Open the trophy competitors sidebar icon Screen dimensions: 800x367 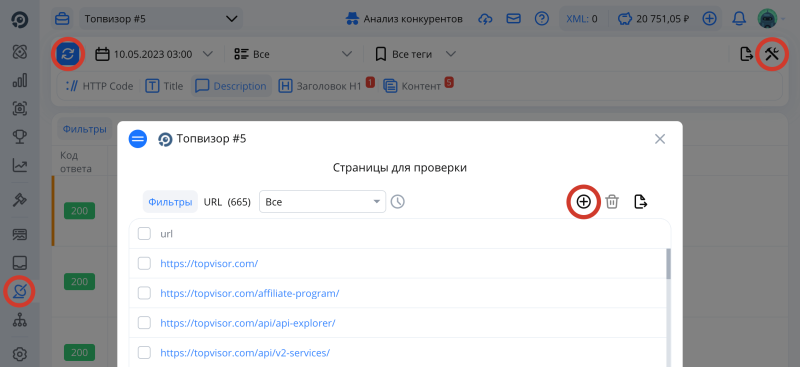(x=19, y=136)
